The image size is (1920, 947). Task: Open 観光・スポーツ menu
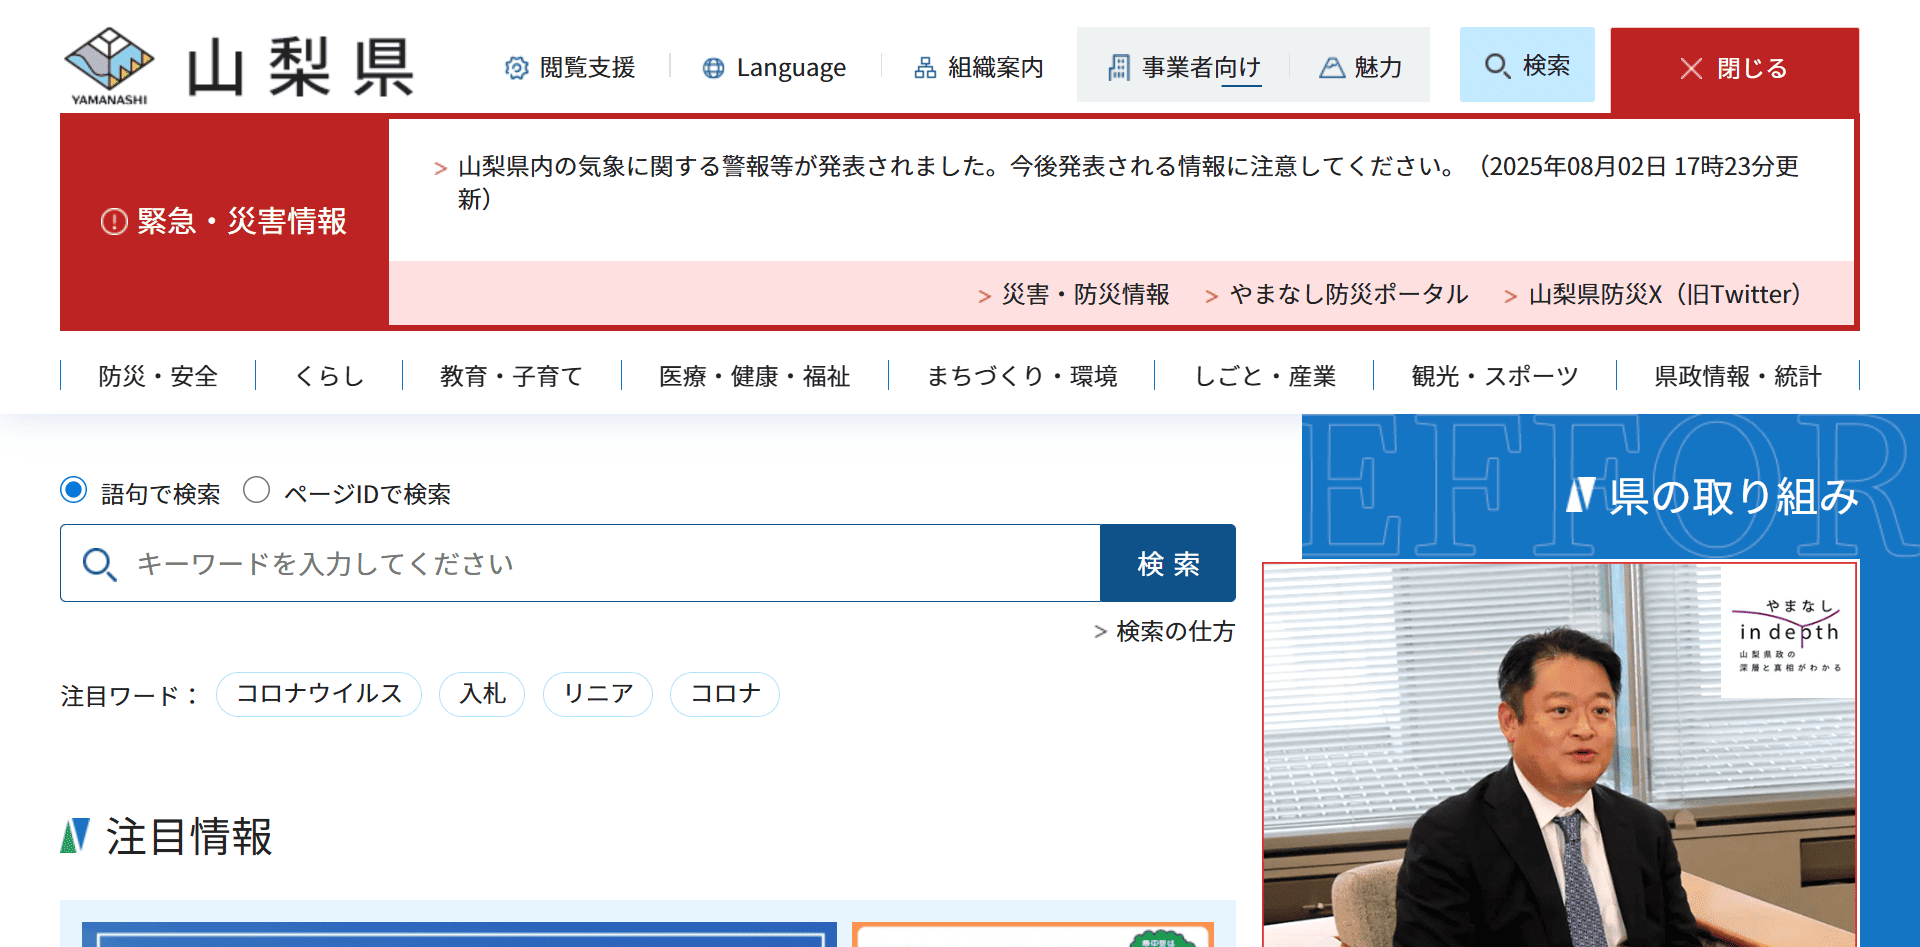point(1495,376)
